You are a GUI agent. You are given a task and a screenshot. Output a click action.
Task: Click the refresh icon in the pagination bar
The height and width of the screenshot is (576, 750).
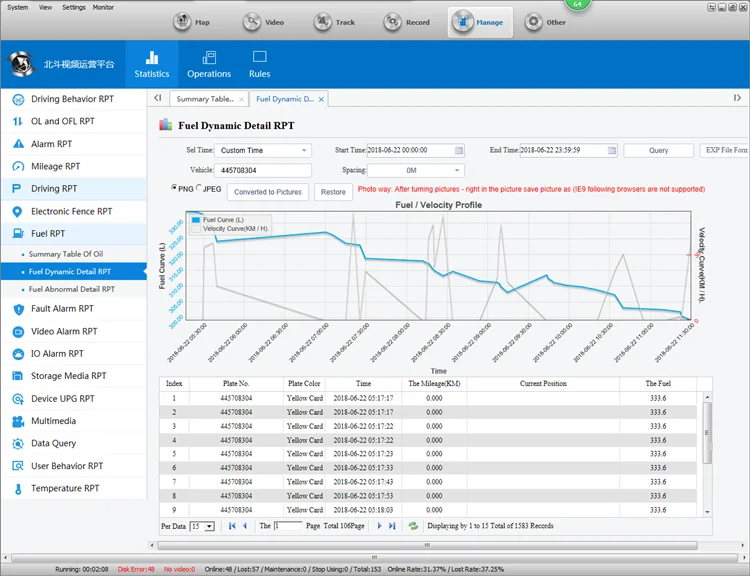point(413,525)
